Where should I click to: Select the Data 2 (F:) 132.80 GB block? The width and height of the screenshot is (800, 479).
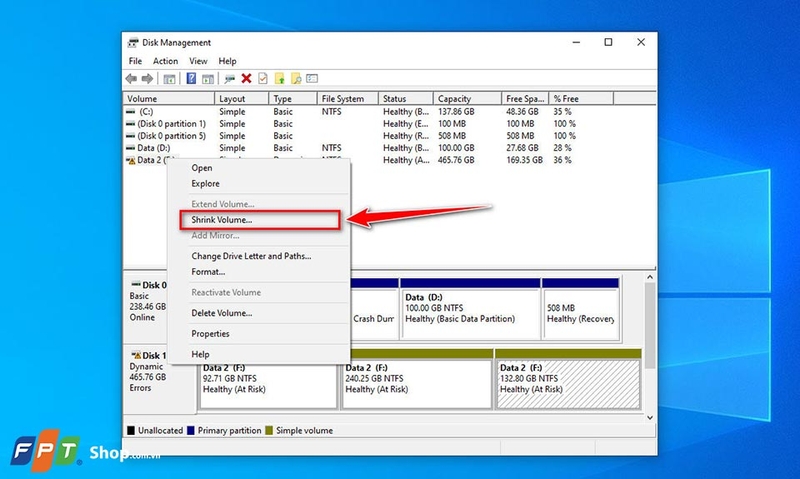tap(568, 379)
